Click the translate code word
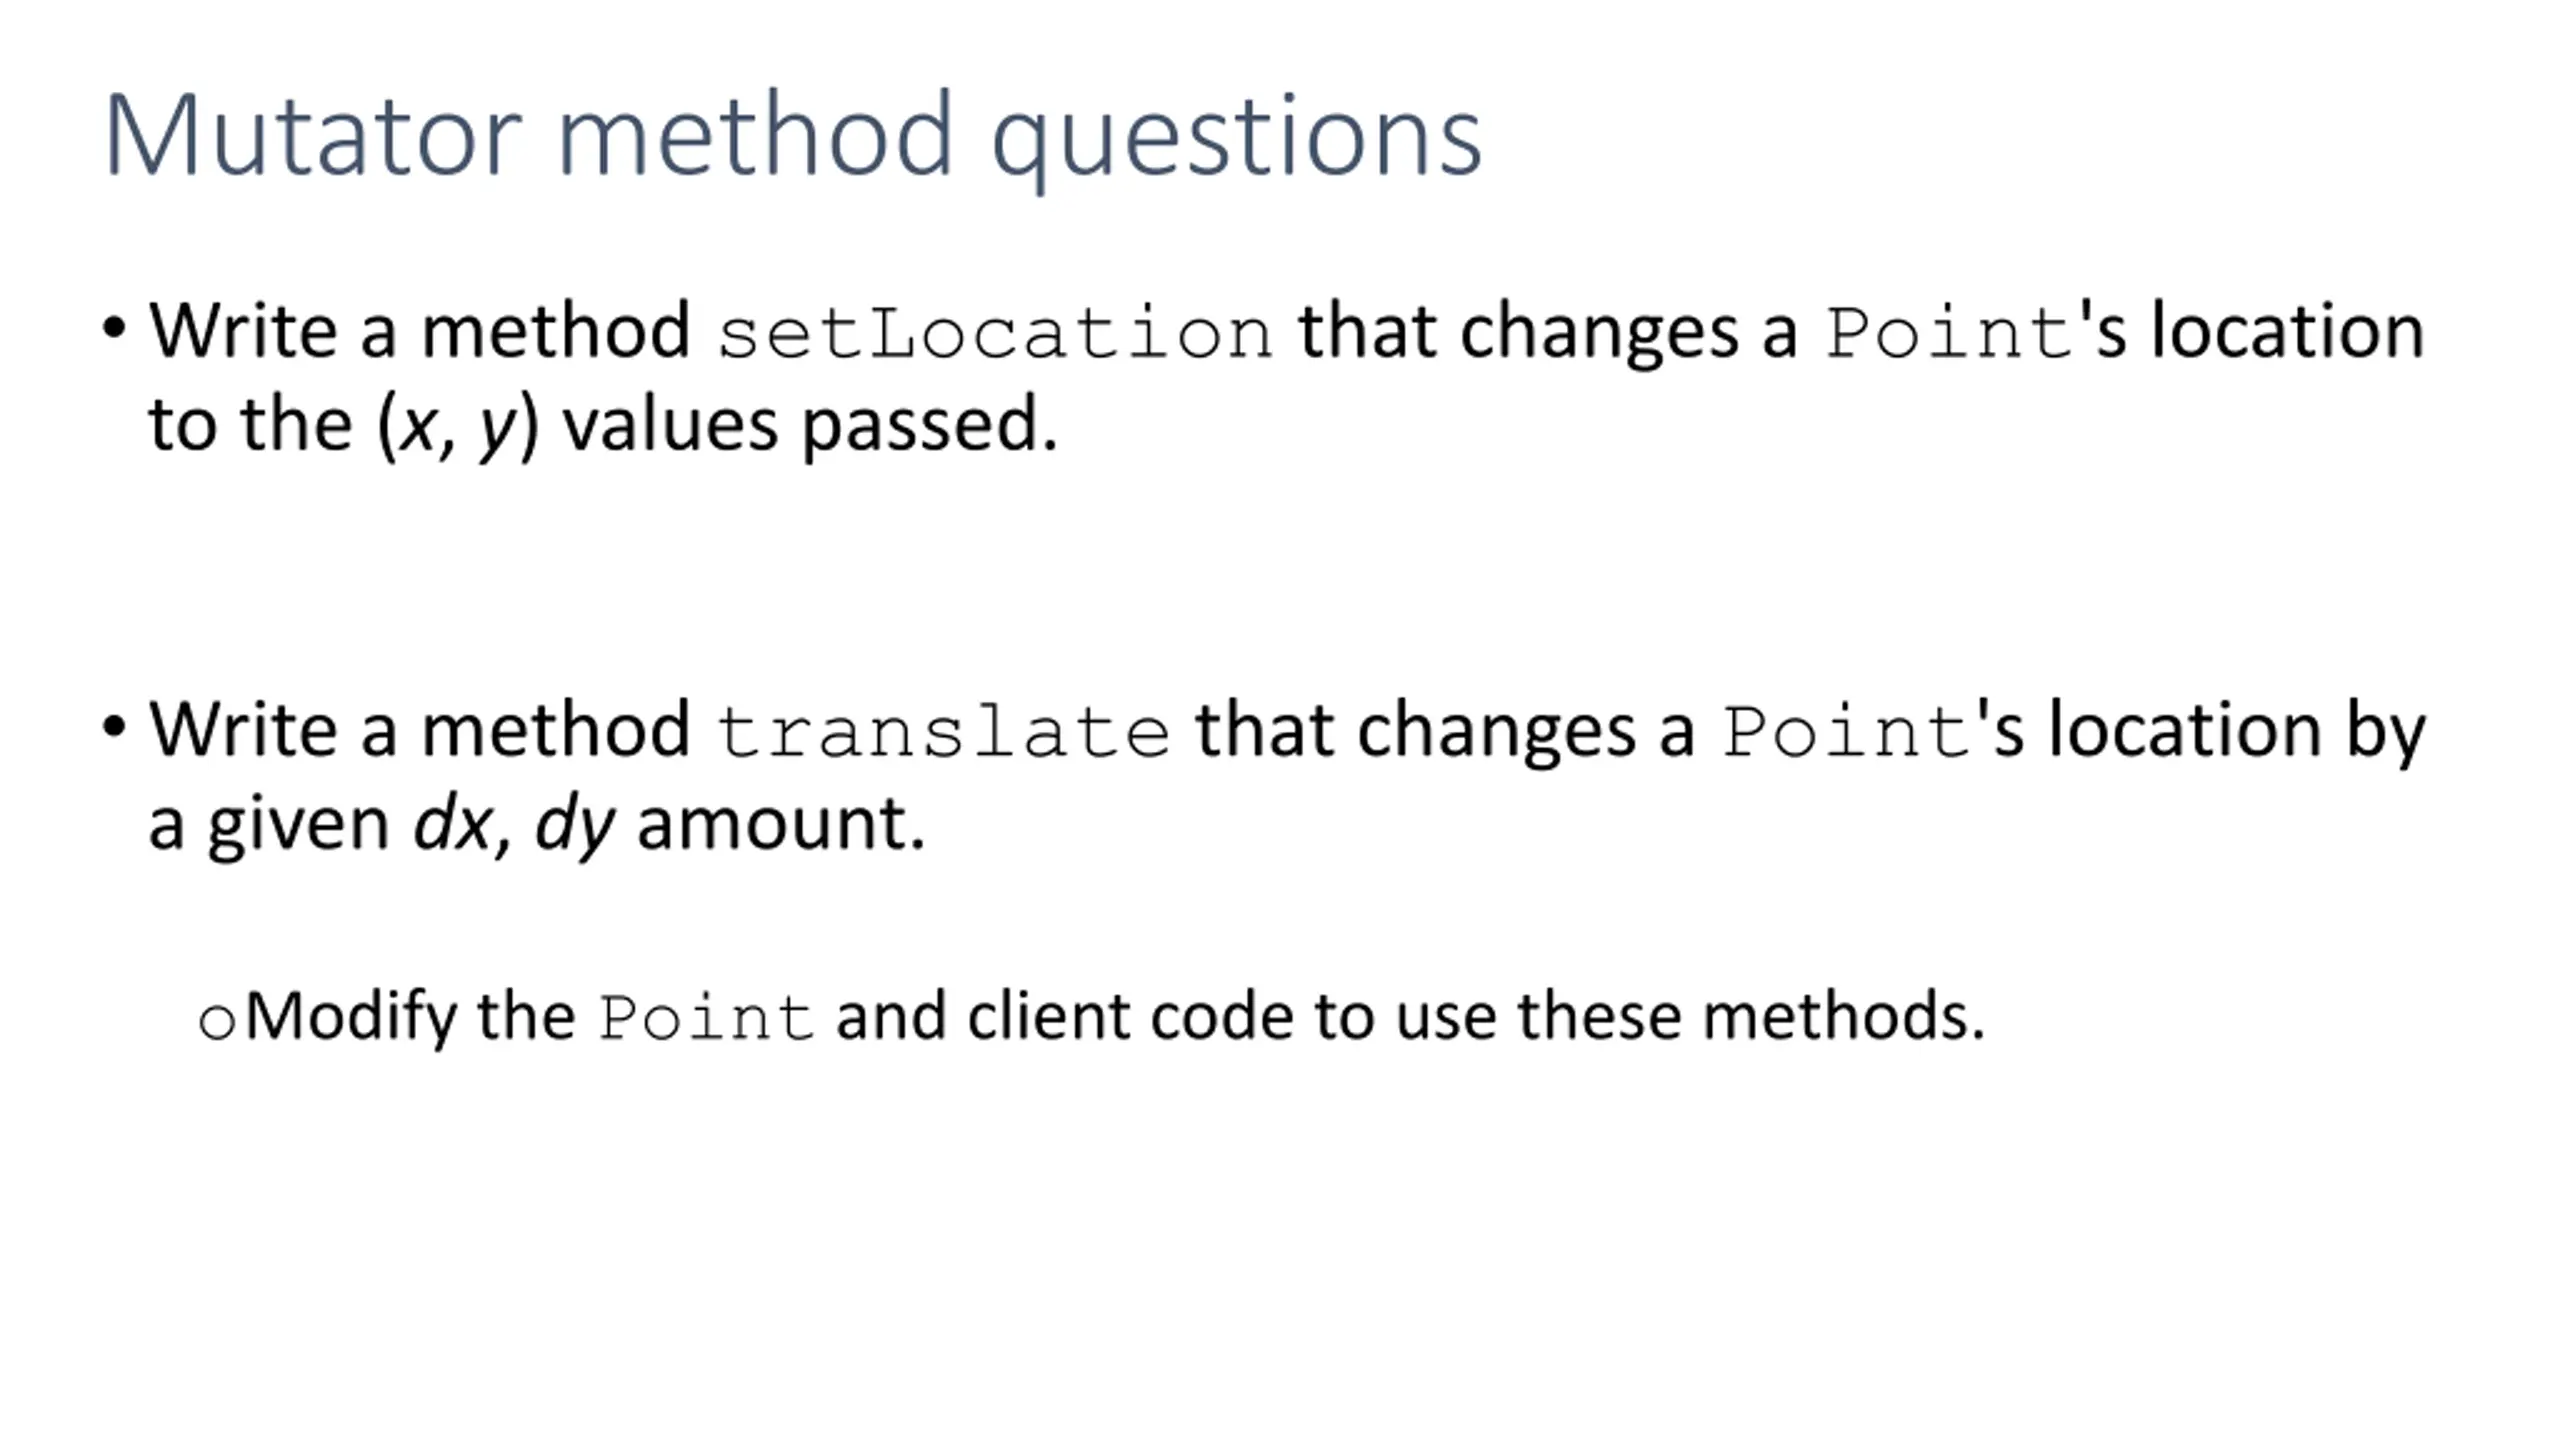The image size is (2560, 1440). [943, 732]
